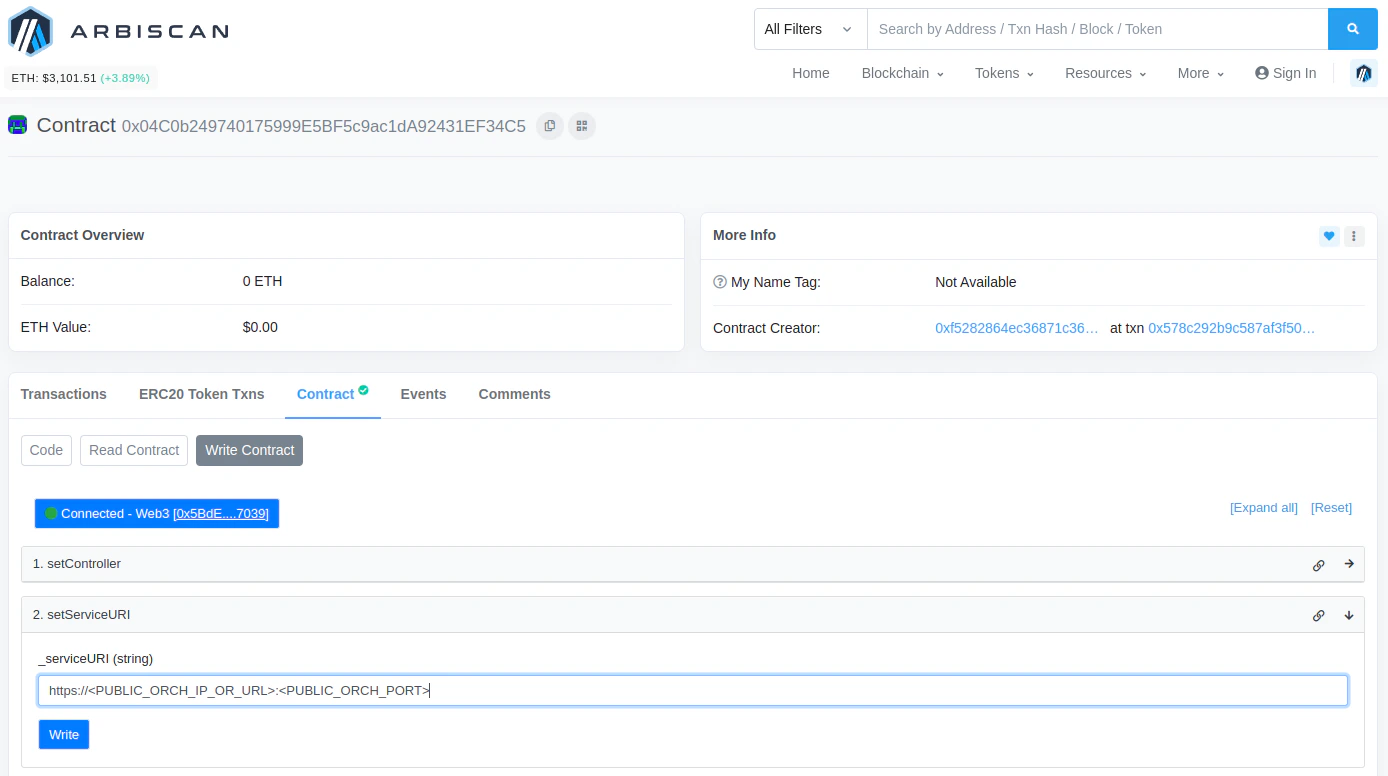
Task: Click the Balance value 0 ETH
Action: [x=263, y=281]
